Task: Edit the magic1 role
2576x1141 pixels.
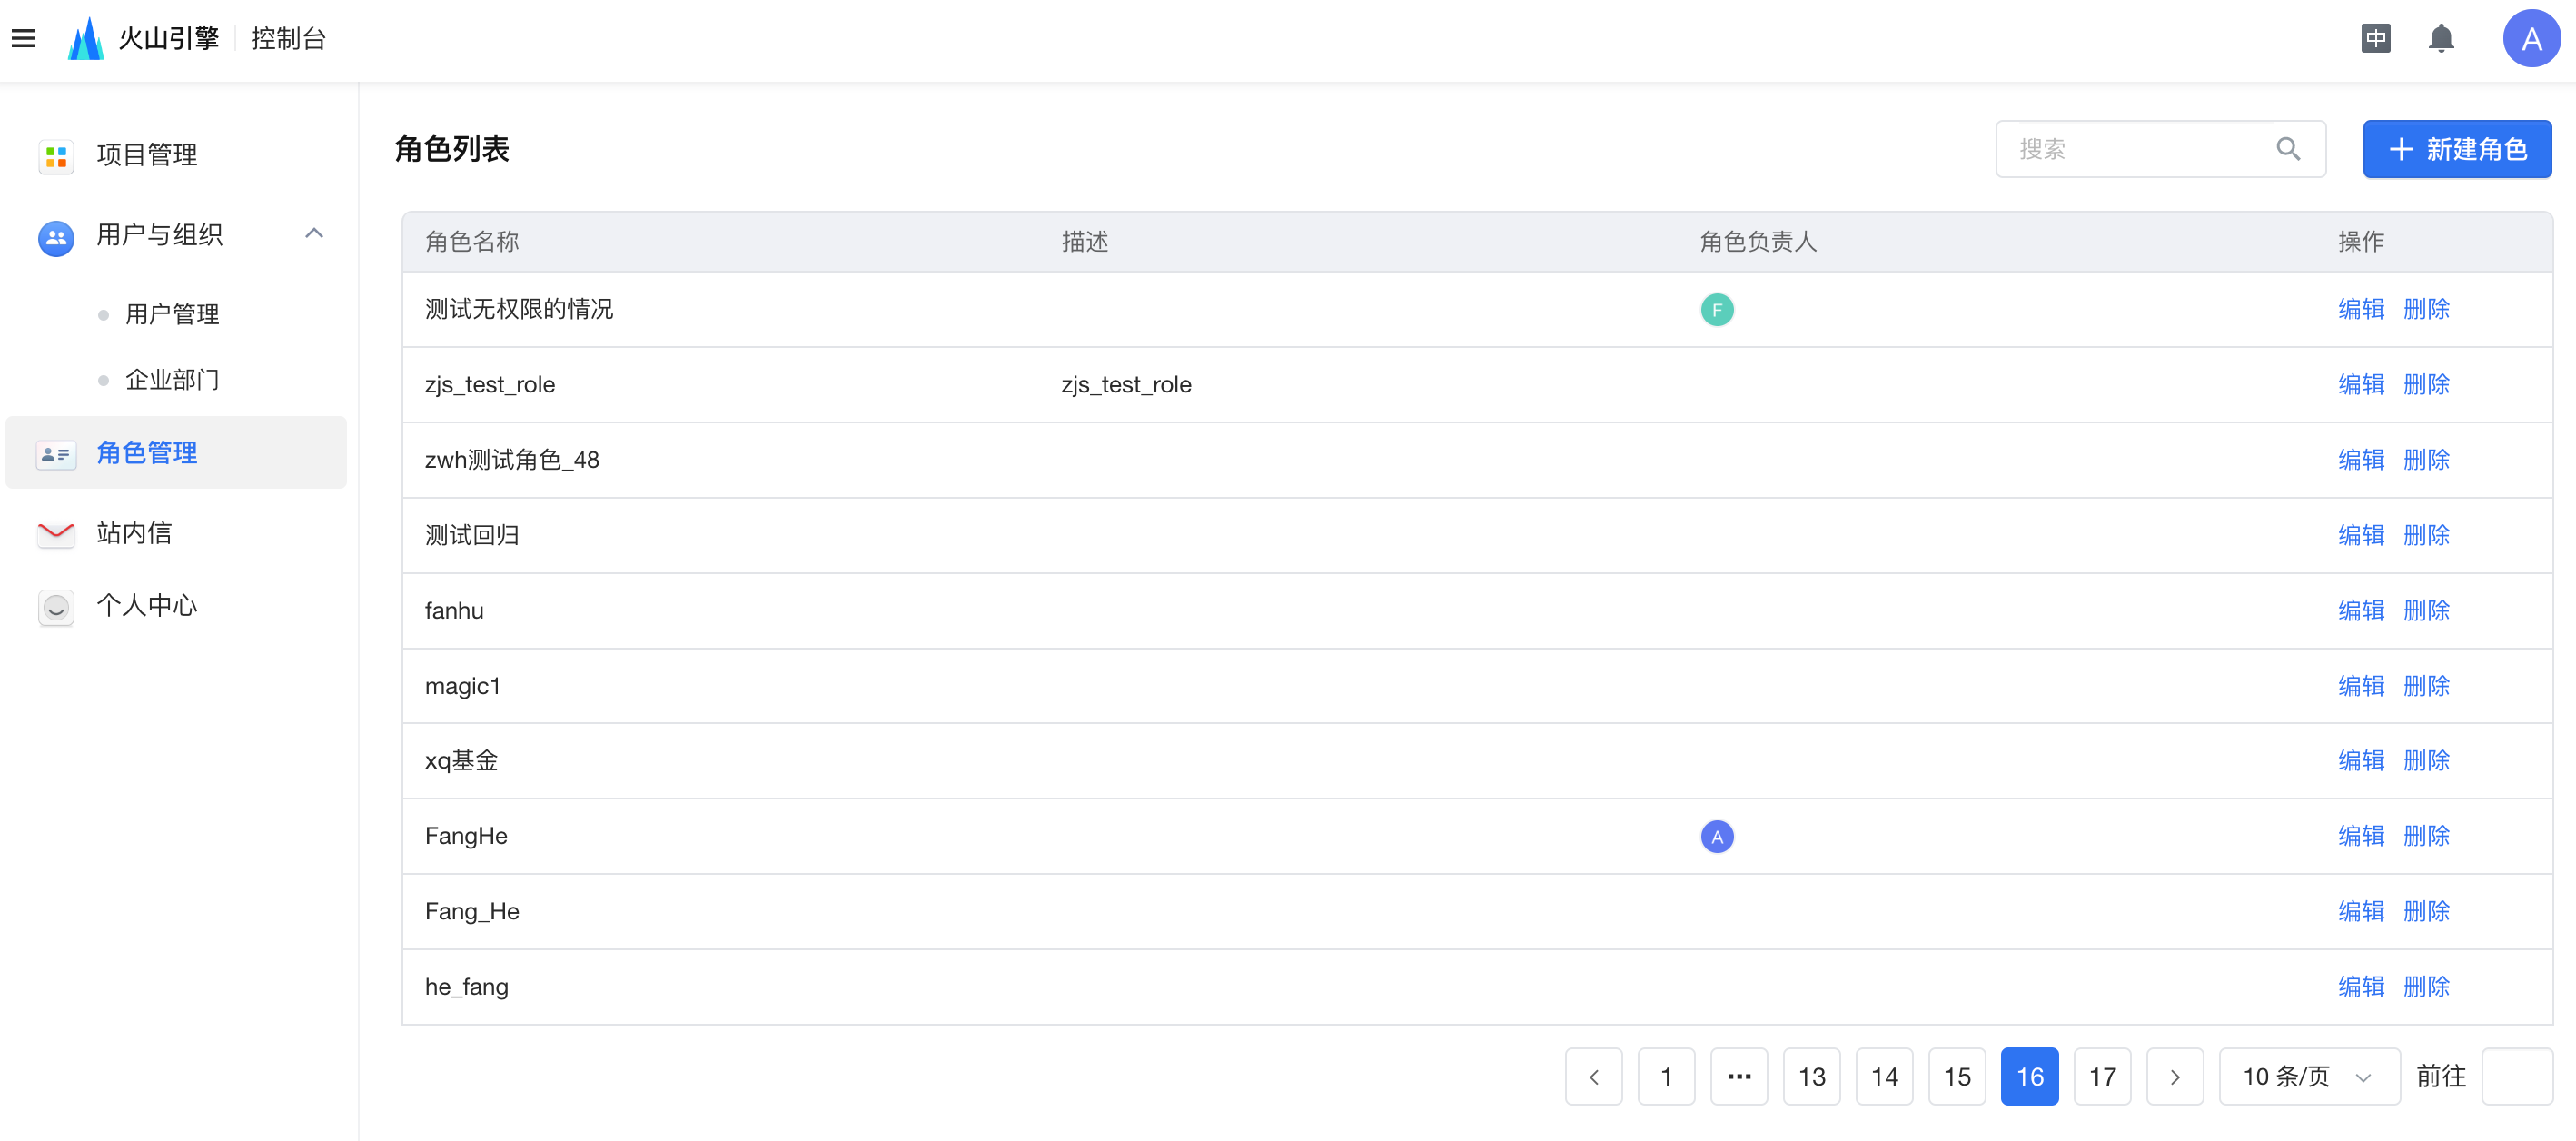Action: pos(2361,686)
